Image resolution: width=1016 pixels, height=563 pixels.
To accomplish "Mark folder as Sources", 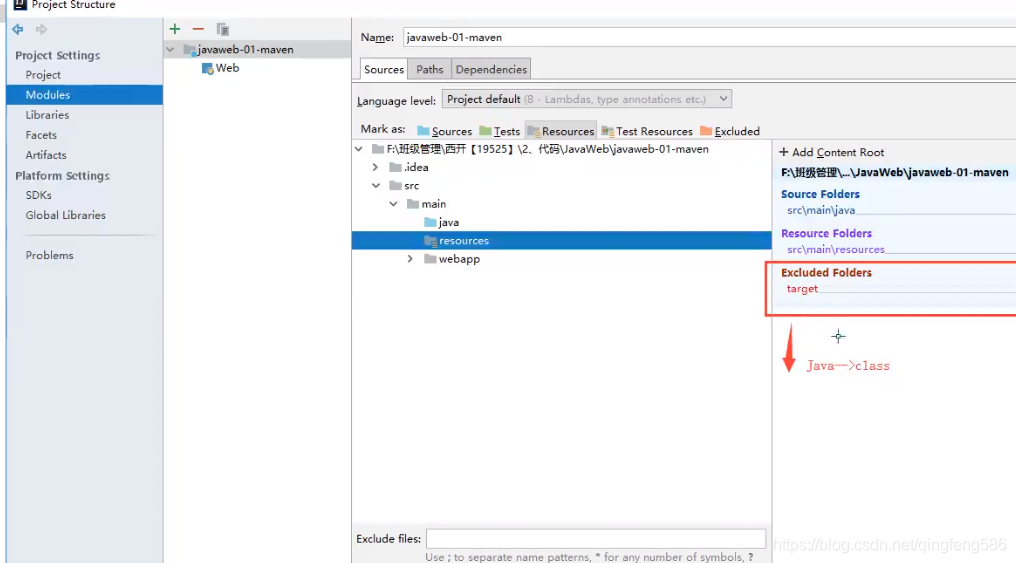I will pos(444,131).
